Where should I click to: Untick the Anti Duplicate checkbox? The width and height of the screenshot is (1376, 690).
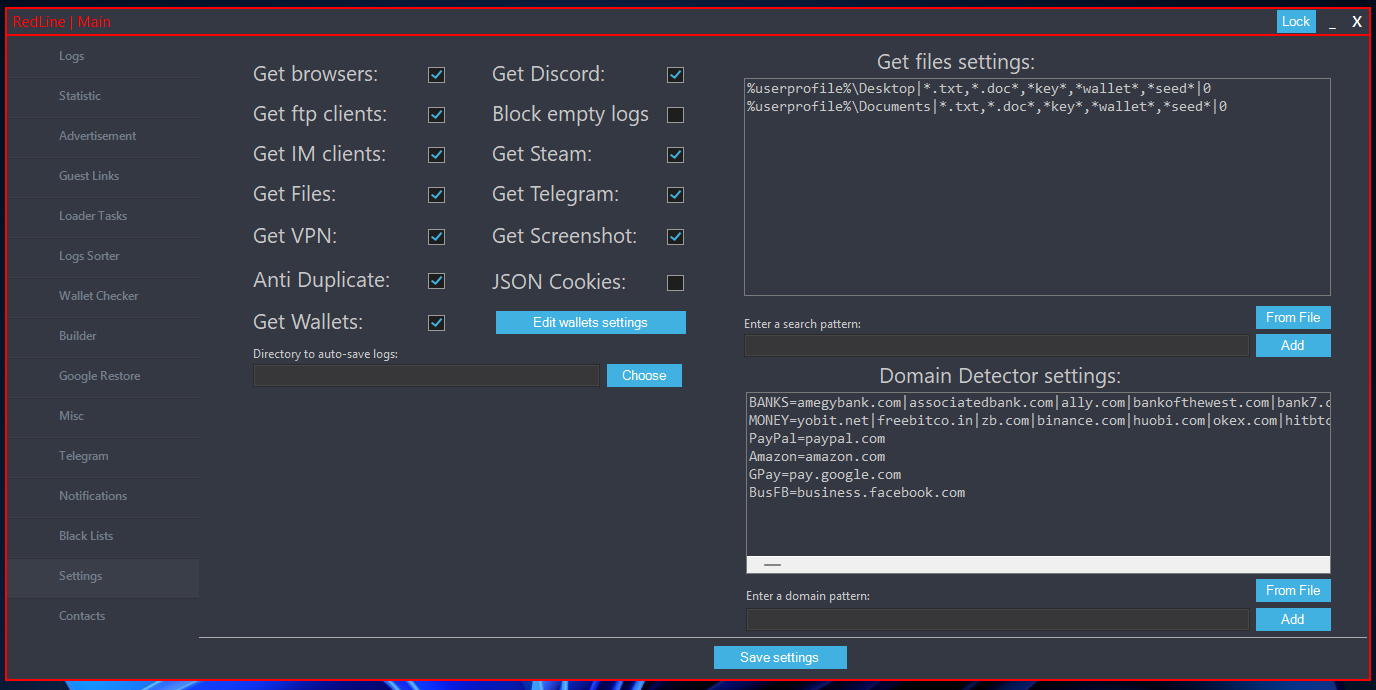pyautogui.click(x=436, y=281)
